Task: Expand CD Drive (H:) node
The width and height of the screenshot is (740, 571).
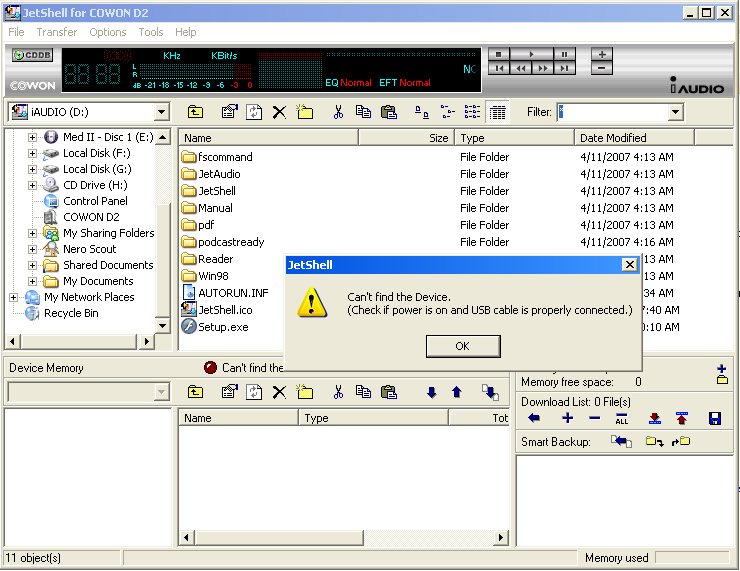Action: coord(32,185)
